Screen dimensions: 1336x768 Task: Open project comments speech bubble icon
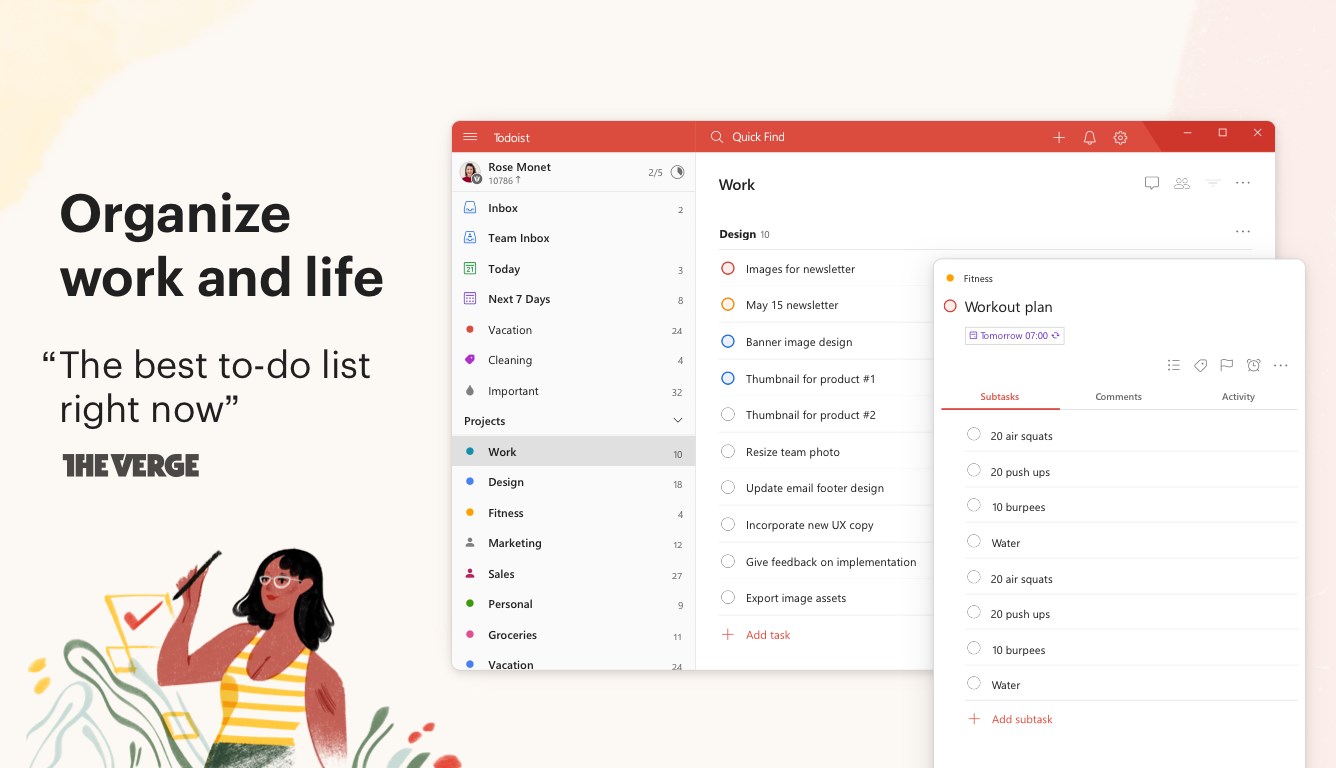click(1152, 183)
